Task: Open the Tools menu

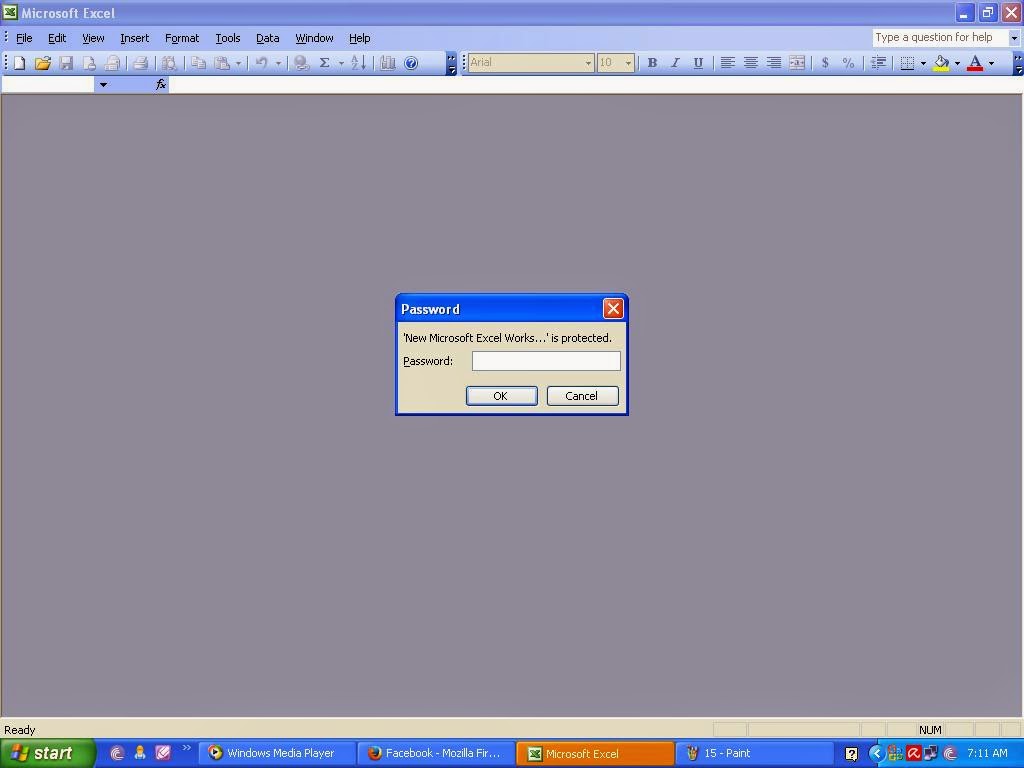Action: 228,38
